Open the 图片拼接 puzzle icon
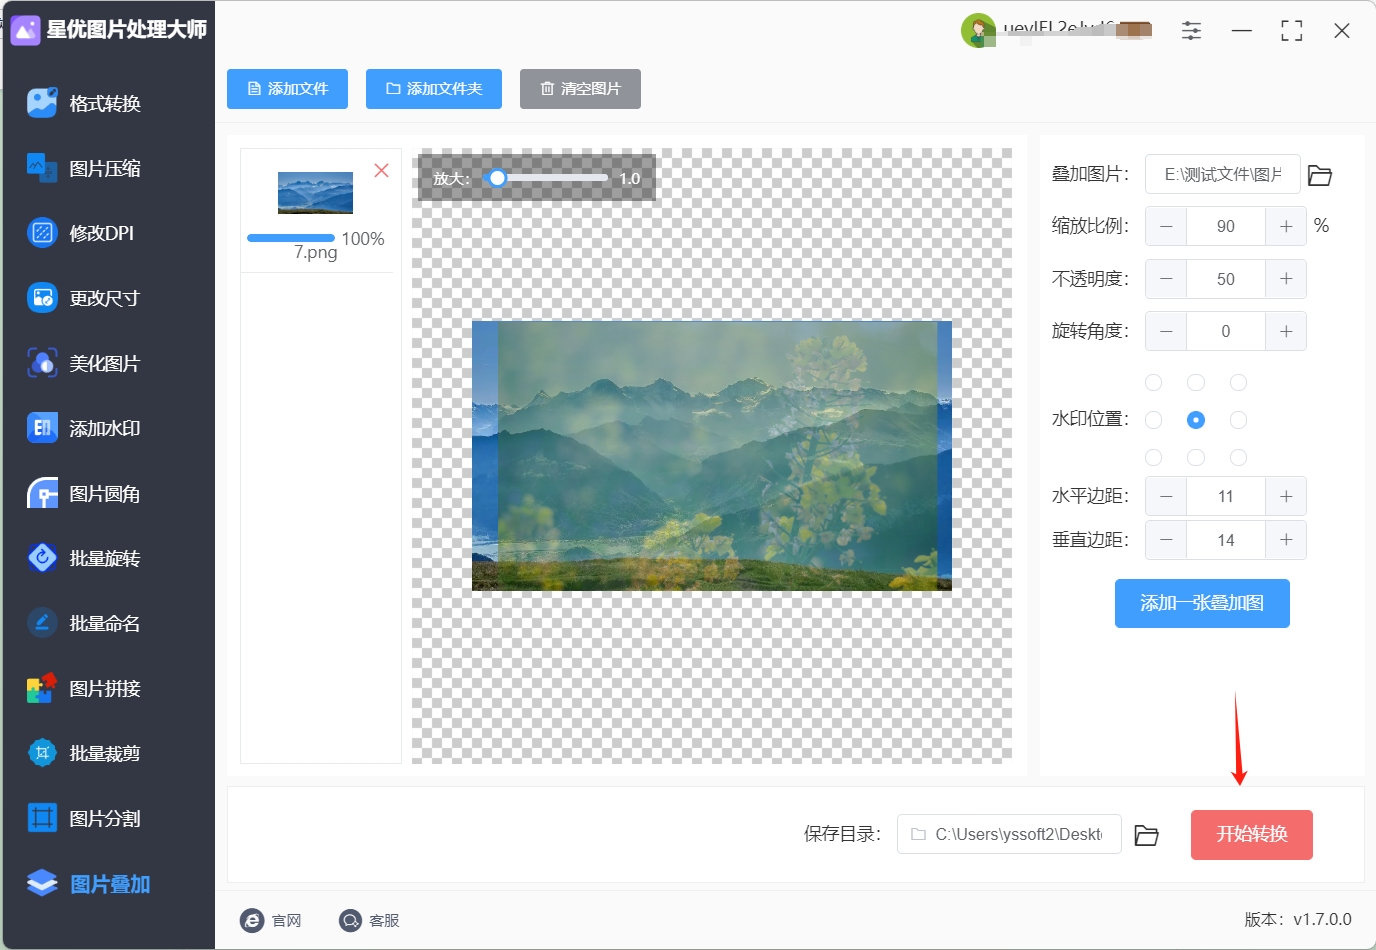The image size is (1376, 950). [x=42, y=688]
